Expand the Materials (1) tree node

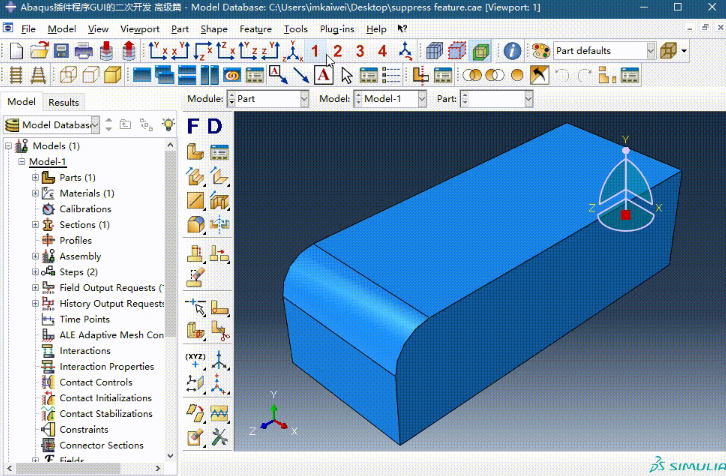35,193
